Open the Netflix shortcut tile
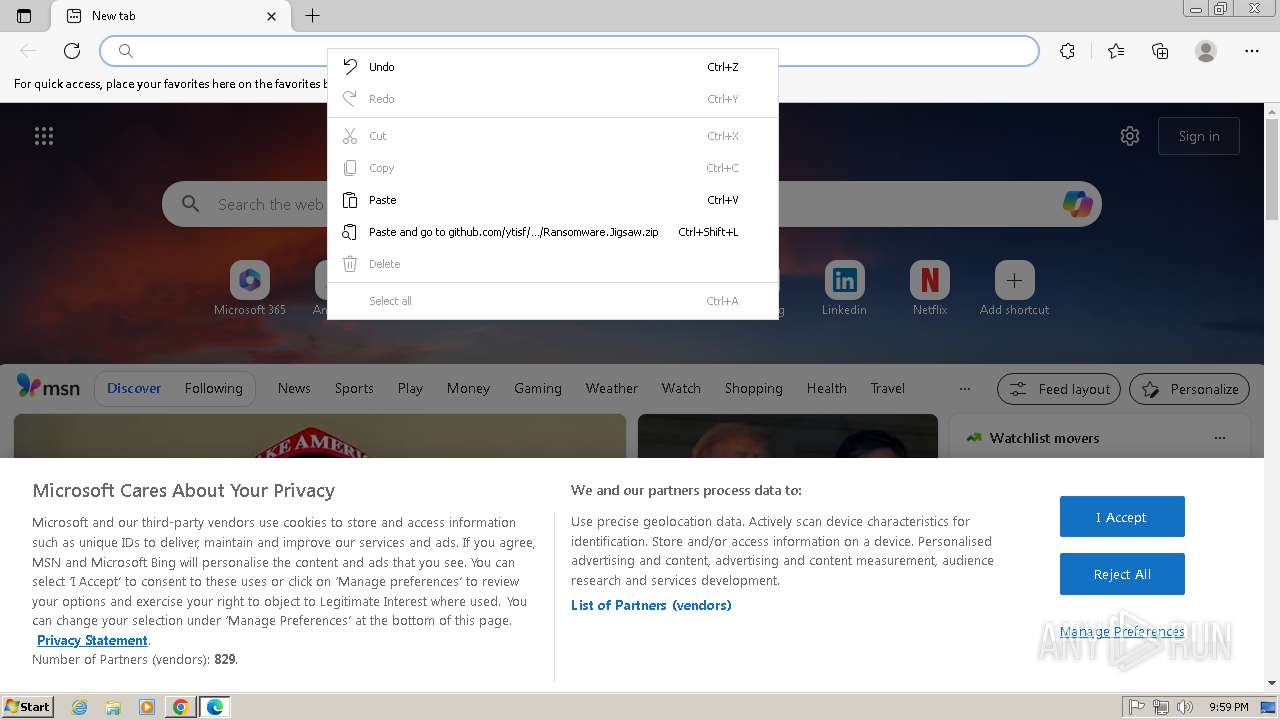The image size is (1280, 720). click(x=930, y=288)
